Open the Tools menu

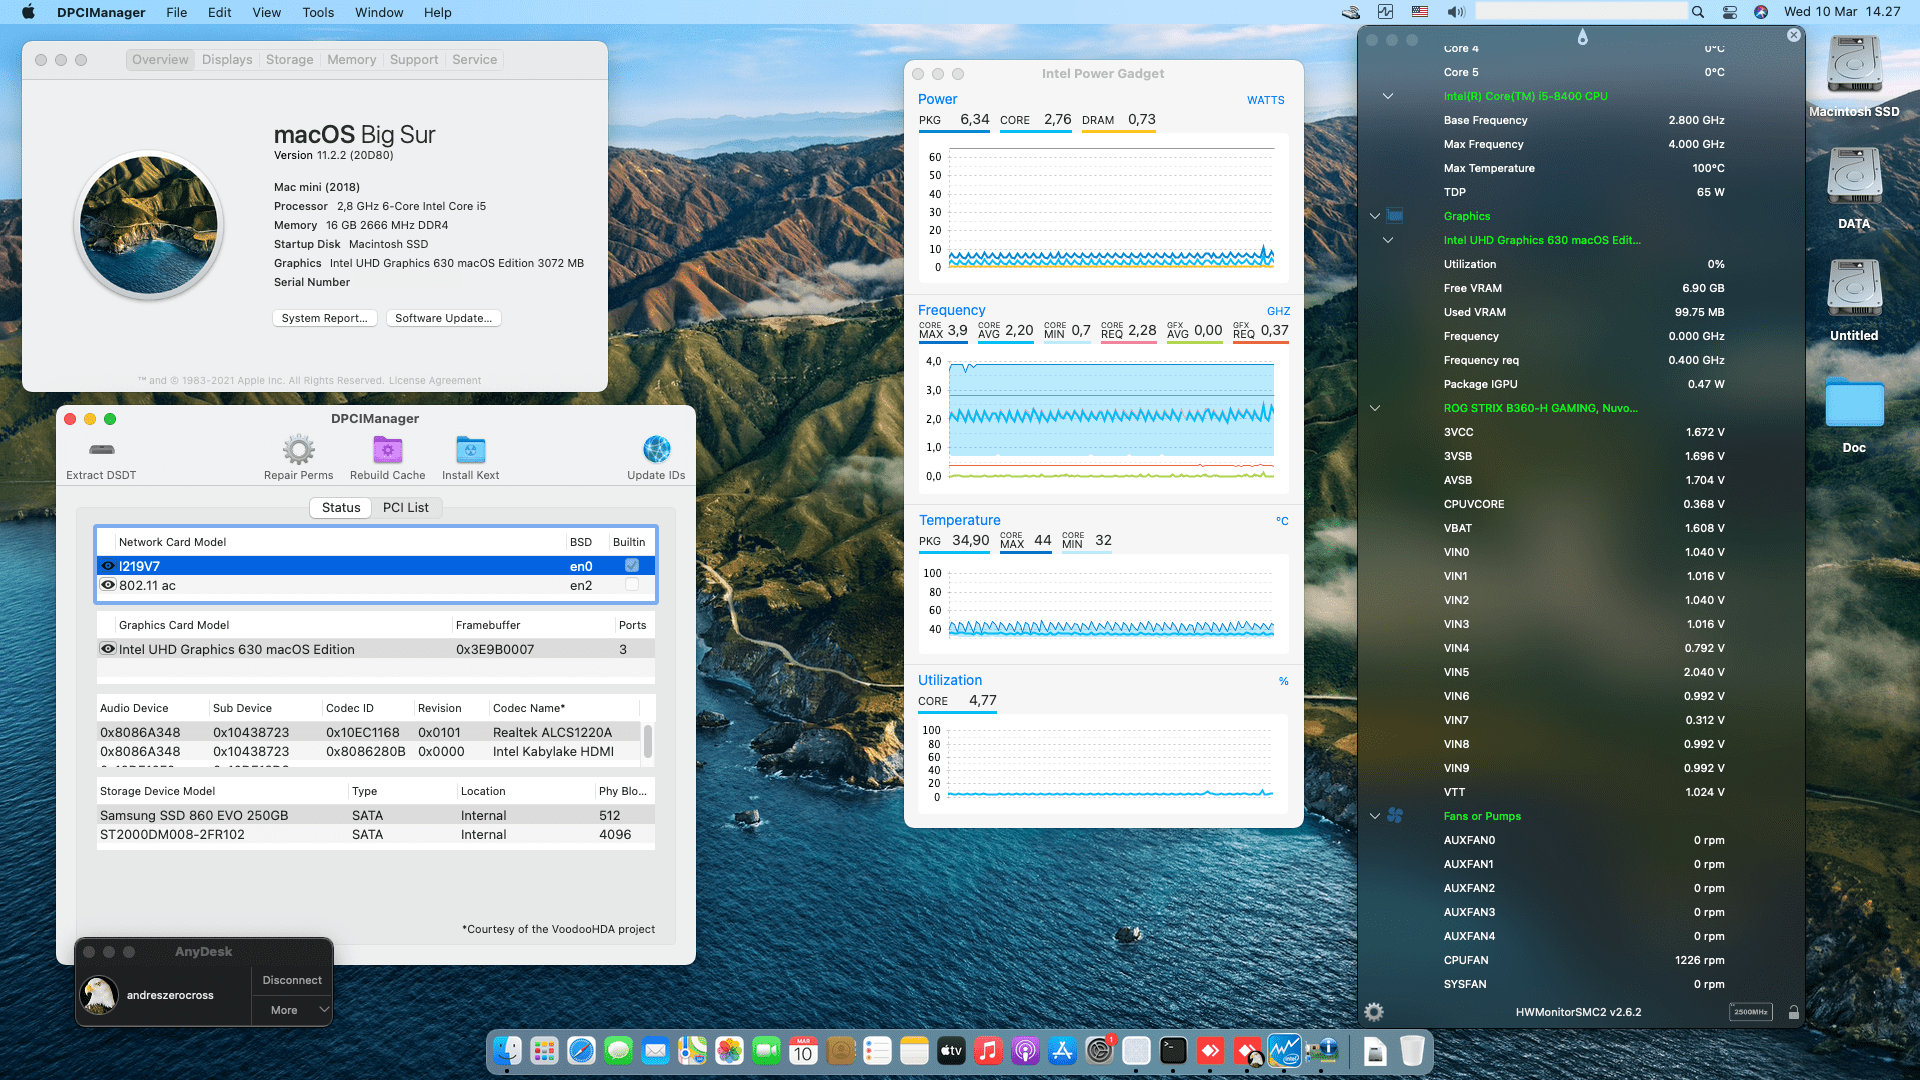pyautogui.click(x=318, y=12)
